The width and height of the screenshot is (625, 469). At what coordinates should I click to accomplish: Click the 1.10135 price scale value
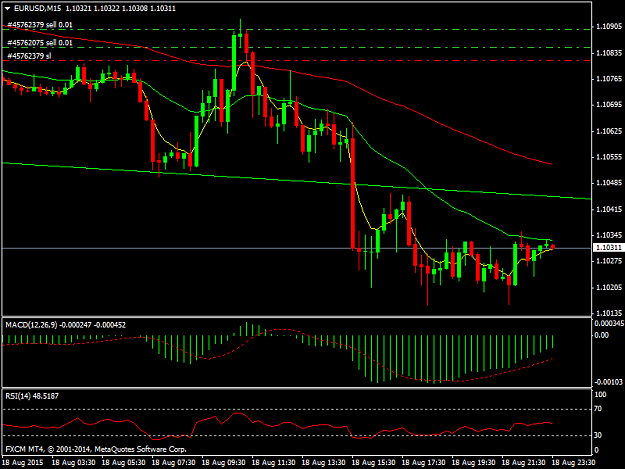coord(609,313)
